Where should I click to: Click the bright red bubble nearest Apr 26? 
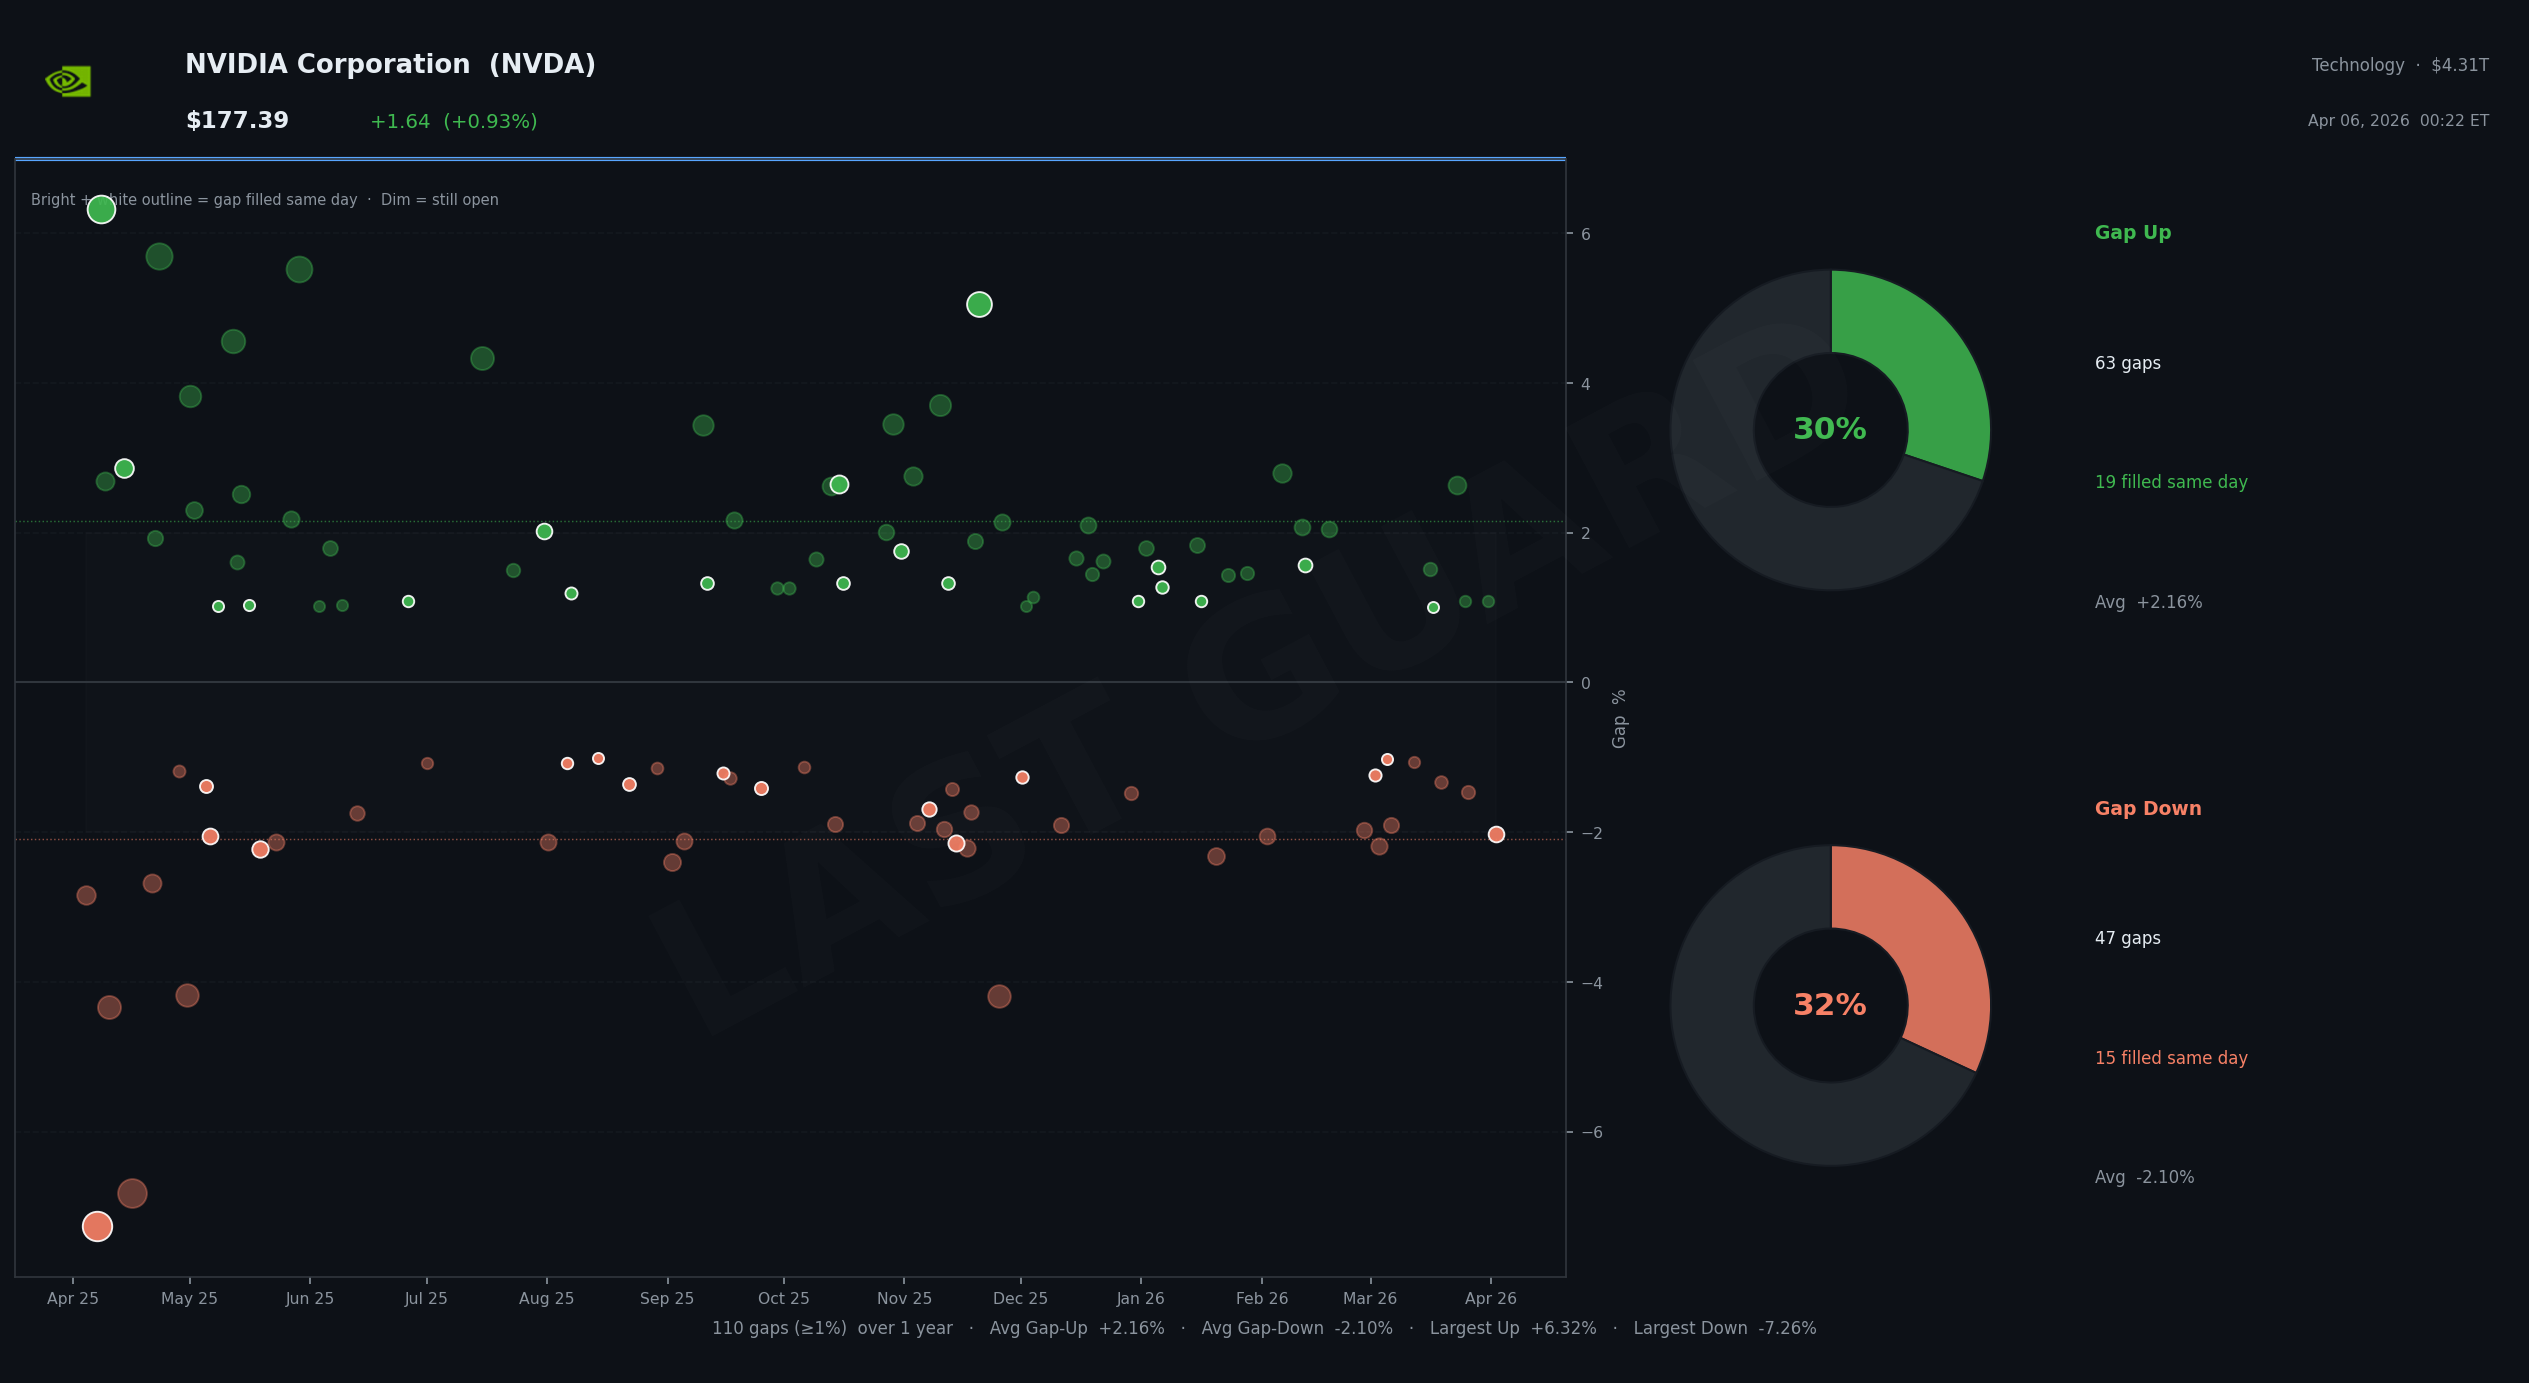[x=1496, y=835]
